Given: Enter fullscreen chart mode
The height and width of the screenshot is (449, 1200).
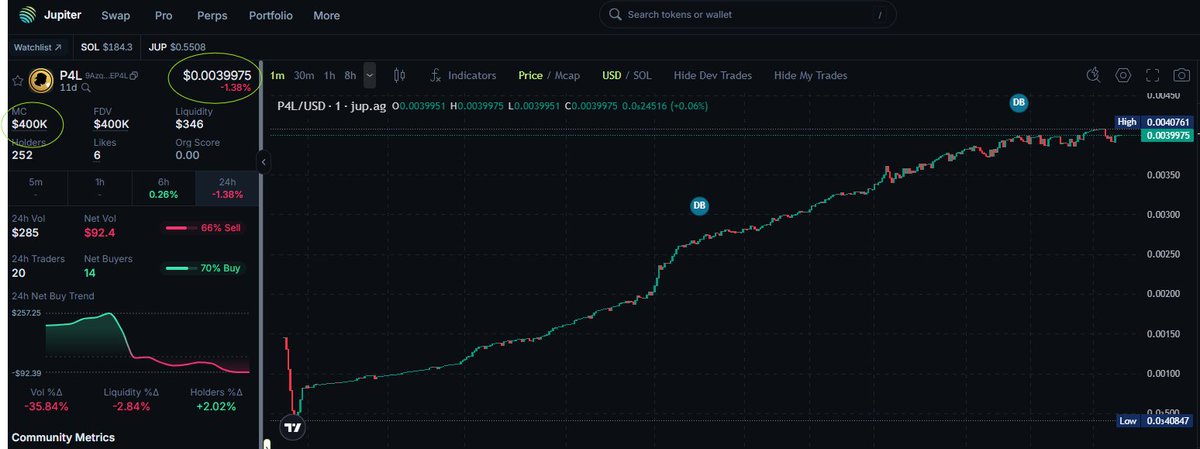Looking at the screenshot, I should (x=1153, y=75).
